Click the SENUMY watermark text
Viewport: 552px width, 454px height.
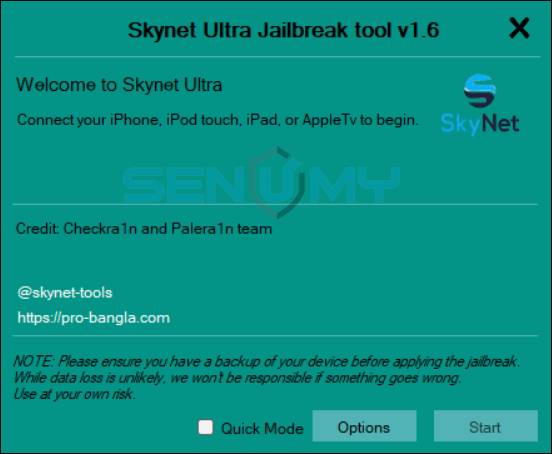tap(262, 184)
